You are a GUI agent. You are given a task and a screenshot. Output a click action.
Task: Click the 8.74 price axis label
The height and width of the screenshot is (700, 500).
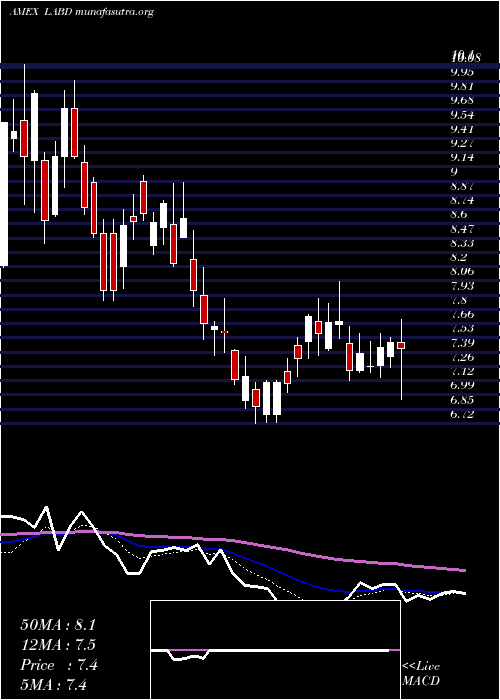pyautogui.click(x=462, y=200)
